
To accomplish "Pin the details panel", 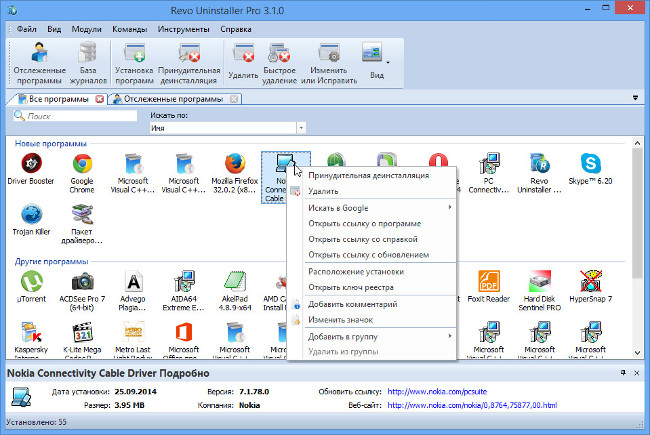I will tap(623, 373).
